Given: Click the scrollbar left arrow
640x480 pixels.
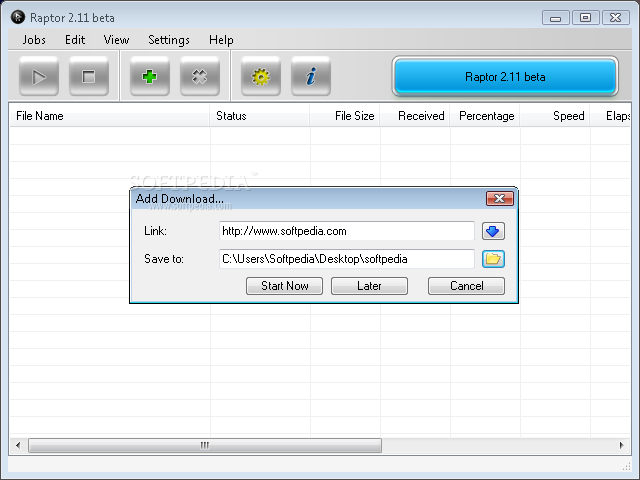Looking at the screenshot, I should (x=18, y=445).
